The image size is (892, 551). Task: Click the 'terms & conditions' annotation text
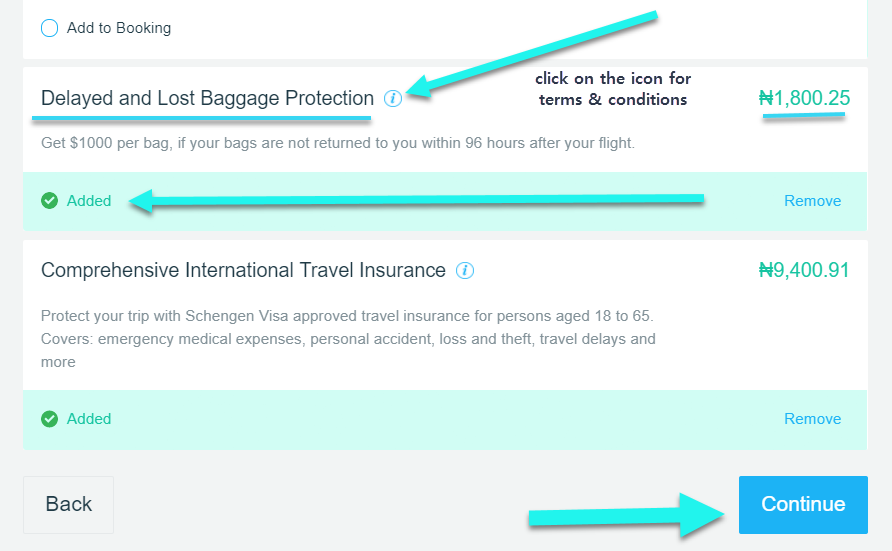pos(613,100)
